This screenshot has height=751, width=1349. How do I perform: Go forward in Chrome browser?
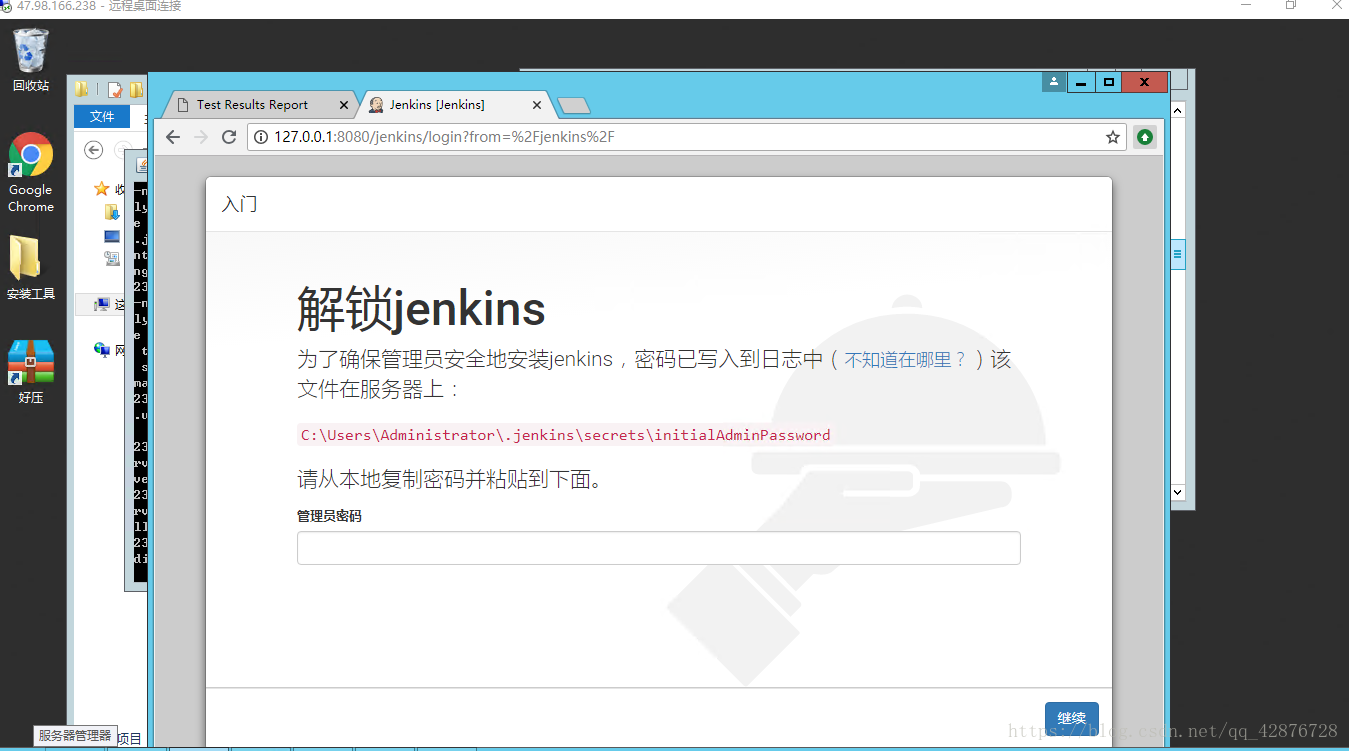[x=201, y=137]
